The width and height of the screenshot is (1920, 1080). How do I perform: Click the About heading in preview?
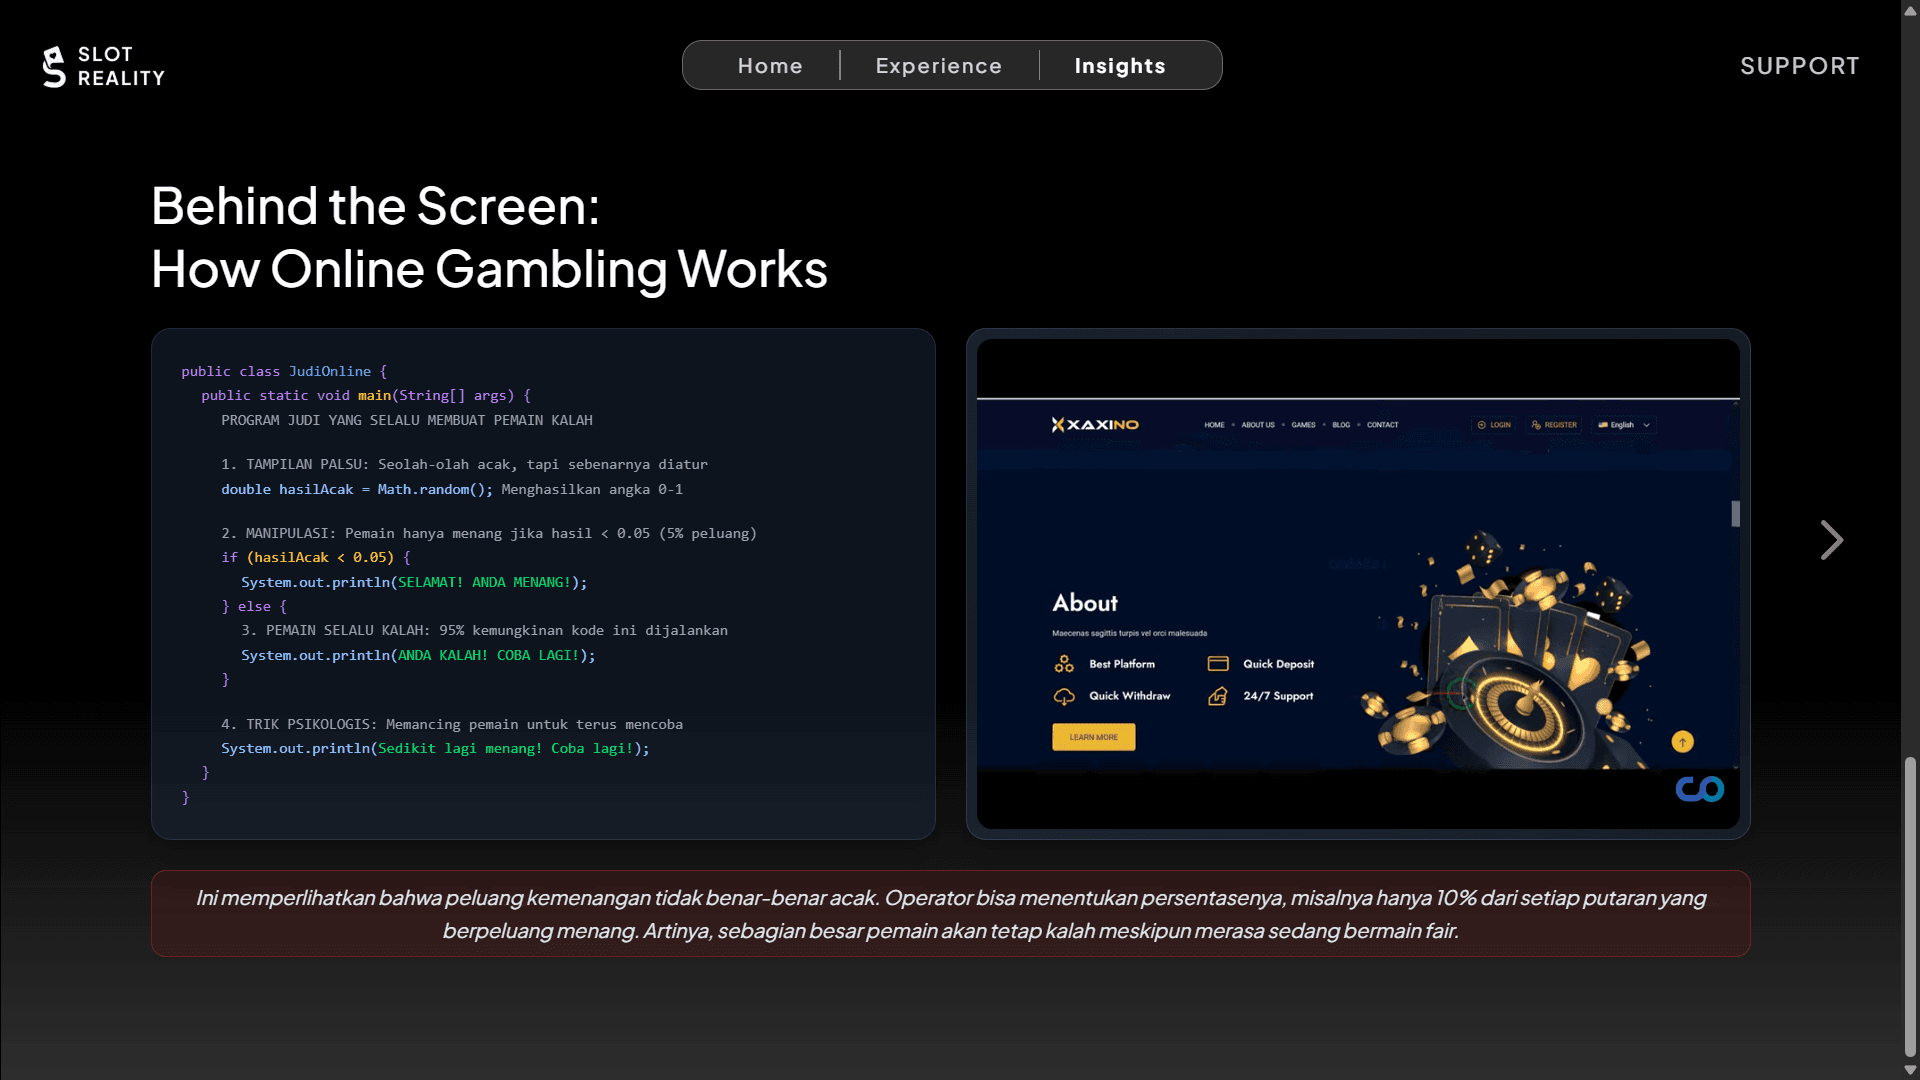tap(1085, 603)
